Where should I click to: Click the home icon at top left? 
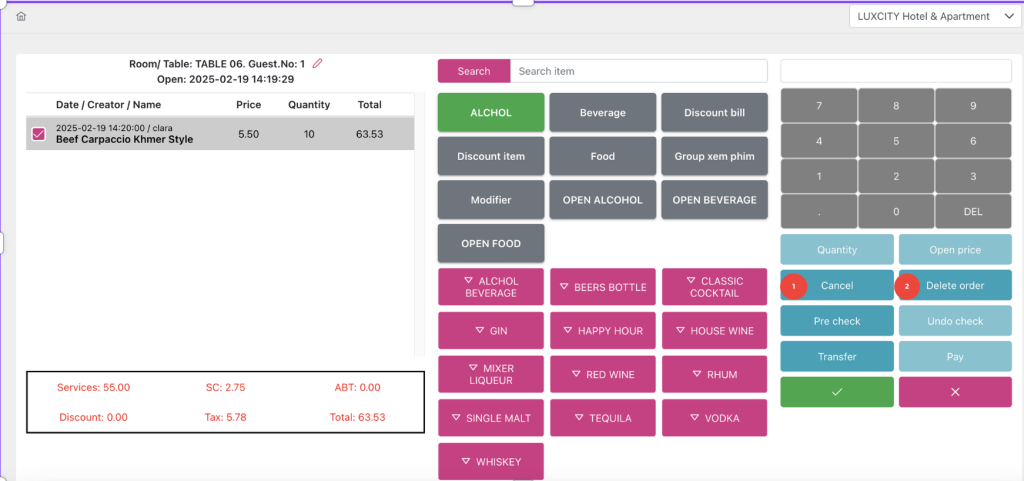click(x=21, y=16)
